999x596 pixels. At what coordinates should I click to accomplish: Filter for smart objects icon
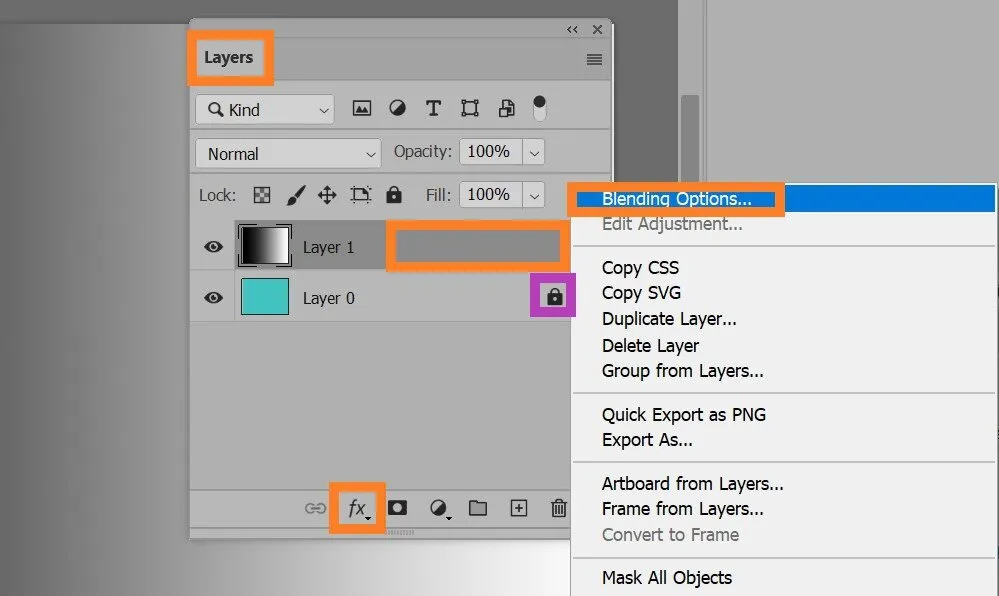click(x=507, y=108)
